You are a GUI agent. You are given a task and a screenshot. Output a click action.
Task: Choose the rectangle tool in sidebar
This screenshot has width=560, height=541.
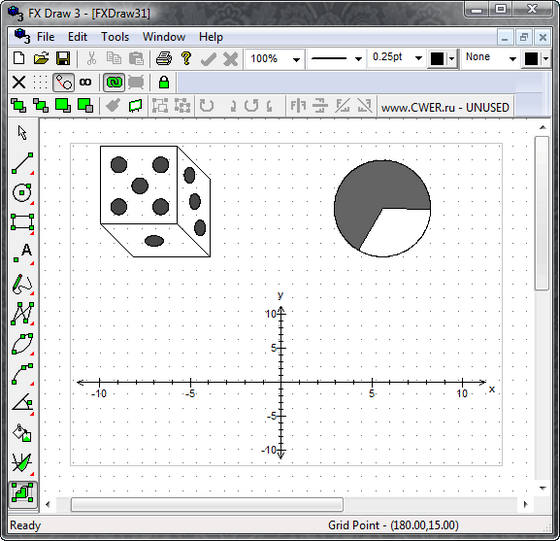coord(22,222)
